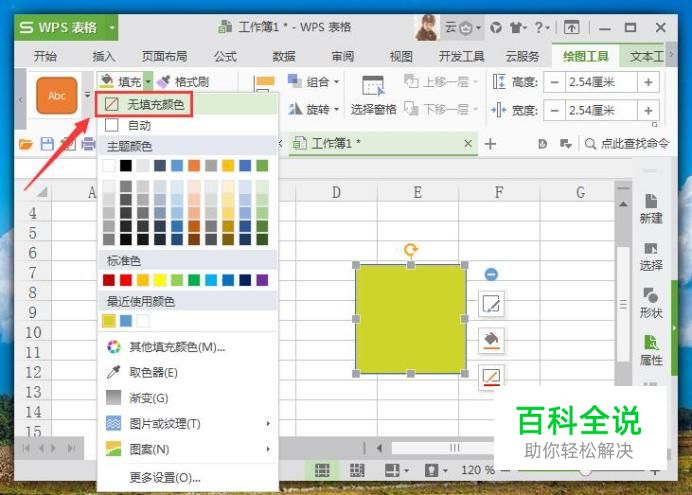692x495 pixels.
Task: Close the Workbook1 document tab
Action: click(x=468, y=143)
